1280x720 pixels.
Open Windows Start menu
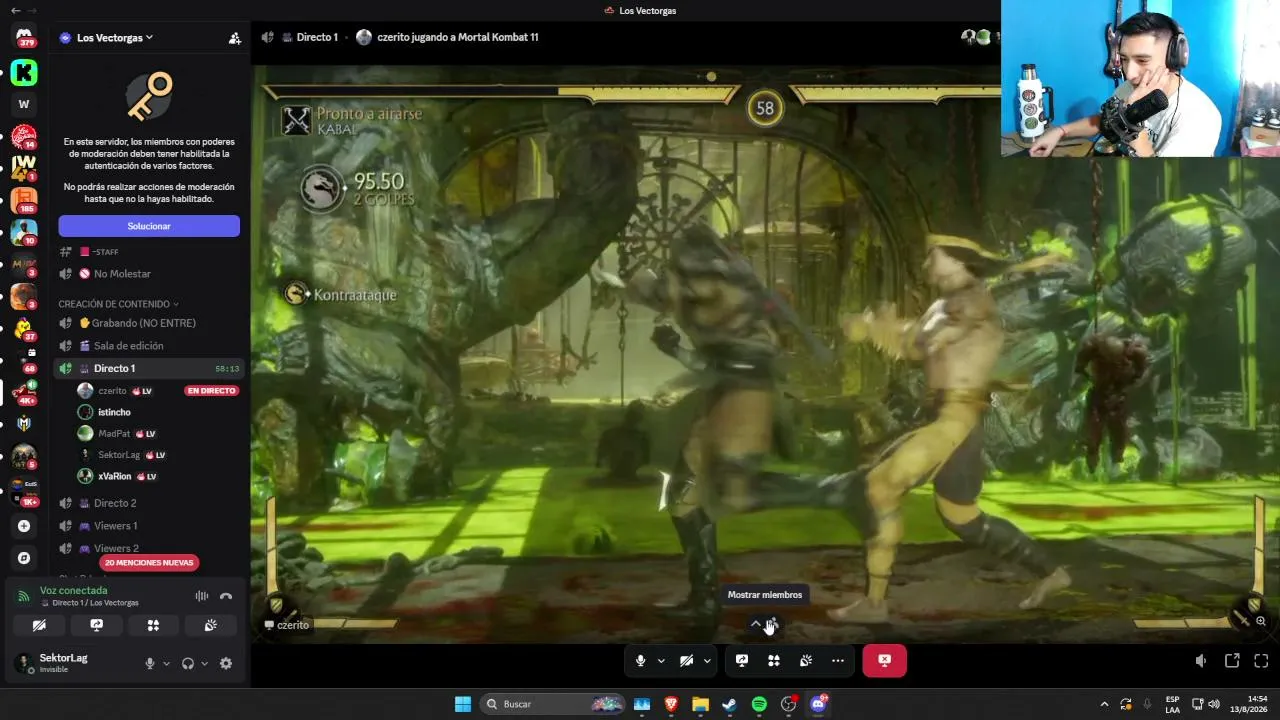click(463, 704)
